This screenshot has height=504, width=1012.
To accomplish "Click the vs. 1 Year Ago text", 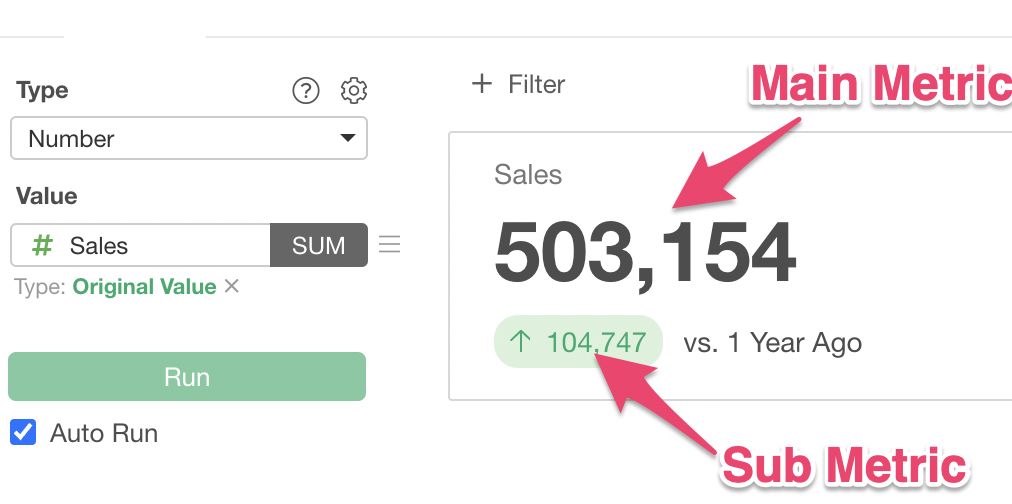I will [772, 343].
